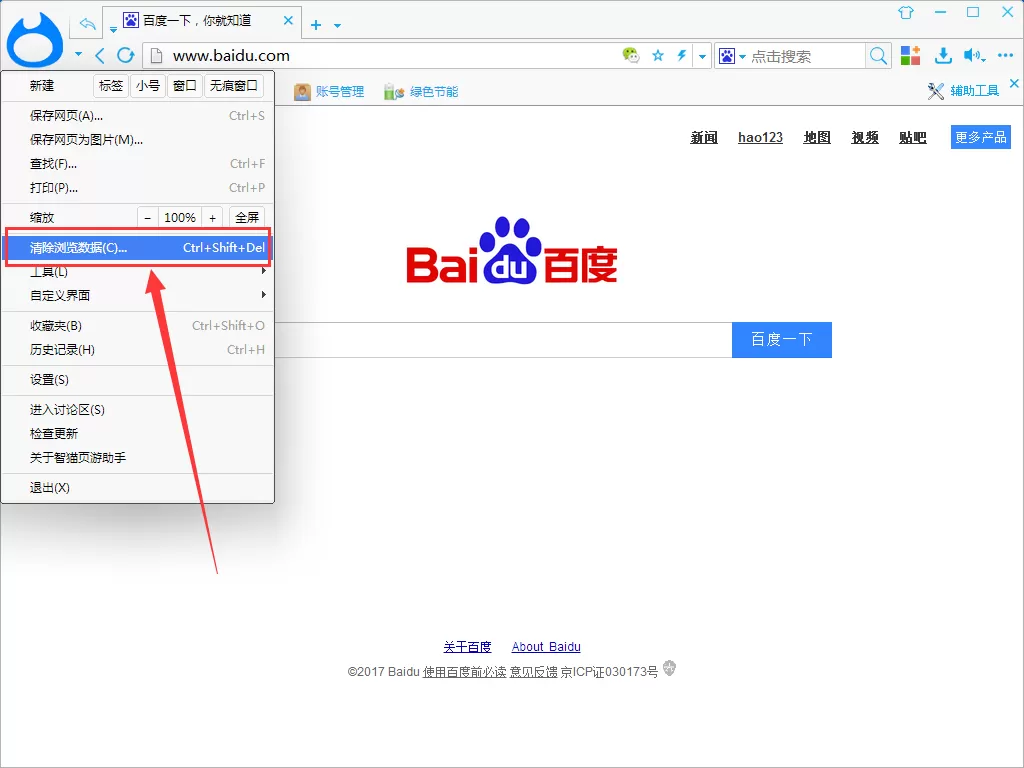This screenshot has width=1024, height=768.
Task: Click the 全屏 fullscreen button
Action: [x=247, y=217]
